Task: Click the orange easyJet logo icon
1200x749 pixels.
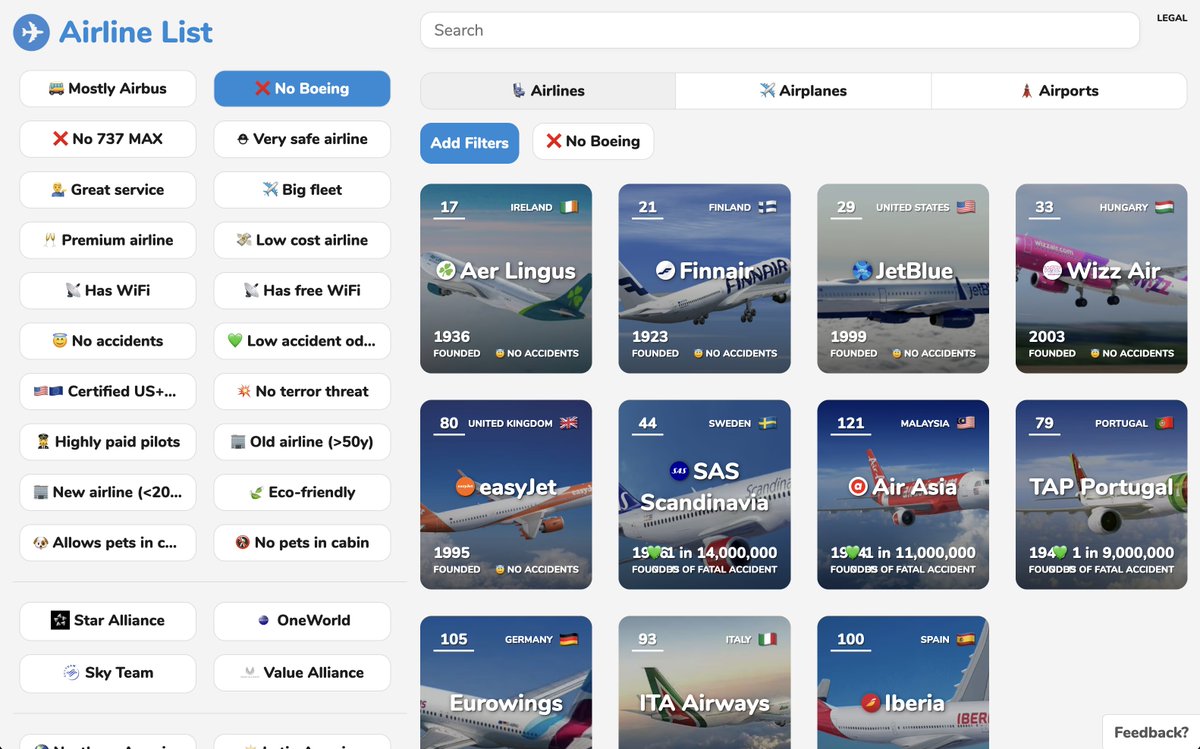Action: click(x=464, y=487)
